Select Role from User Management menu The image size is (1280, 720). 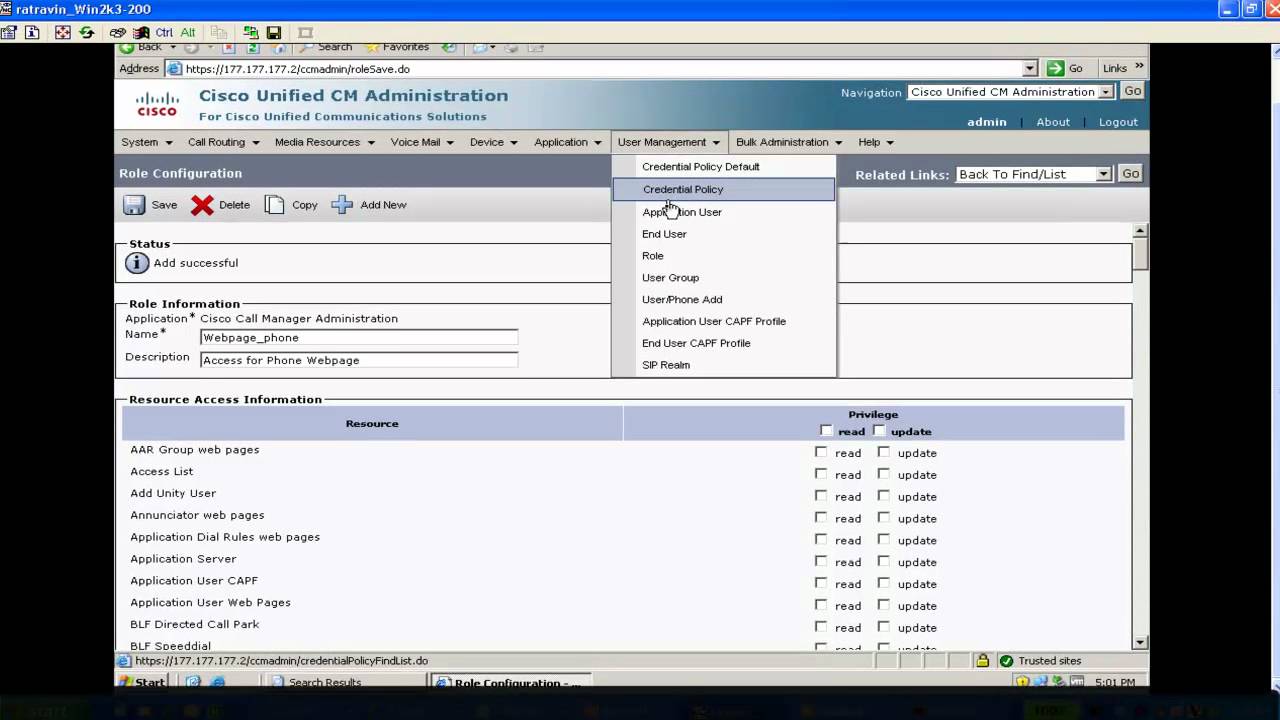[x=724, y=256]
